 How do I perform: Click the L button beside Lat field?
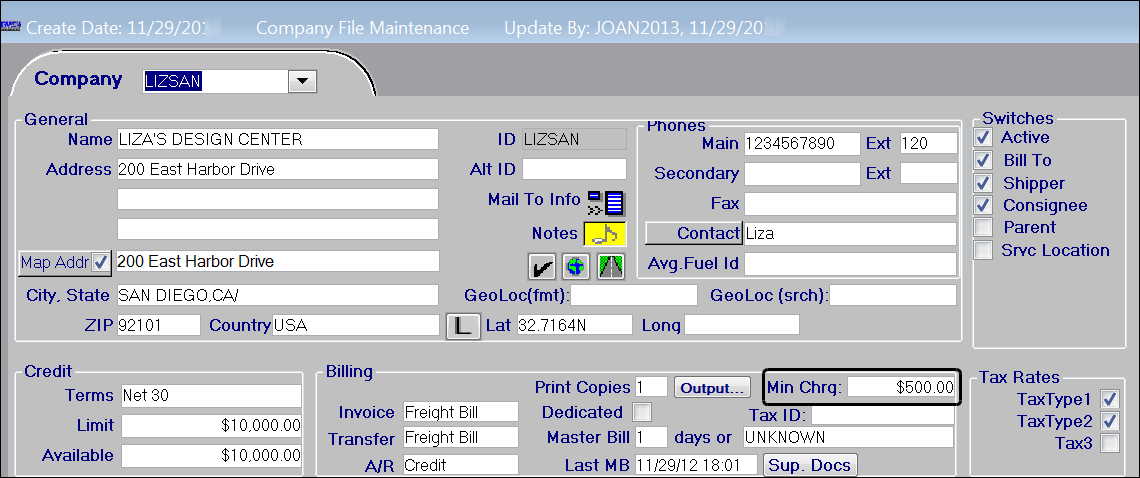coord(463,326)
